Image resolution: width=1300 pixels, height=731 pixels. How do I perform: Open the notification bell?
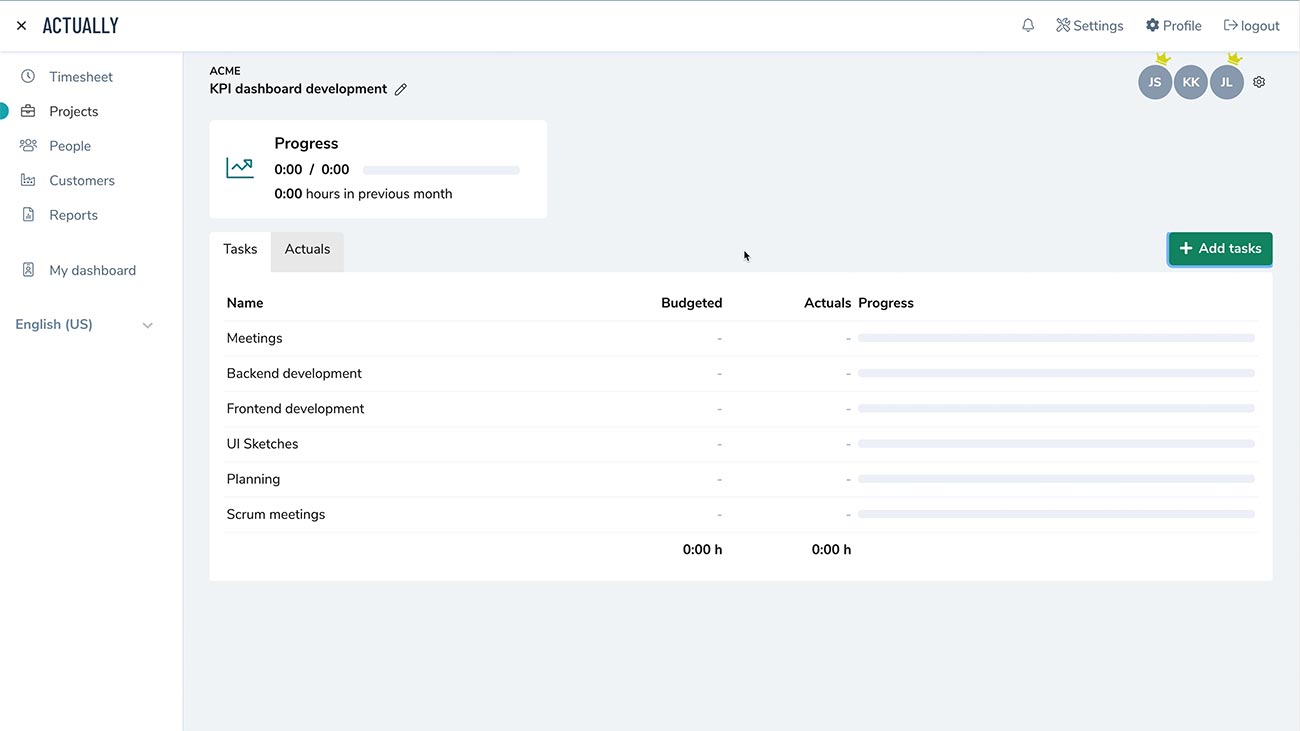point(1028,24)
